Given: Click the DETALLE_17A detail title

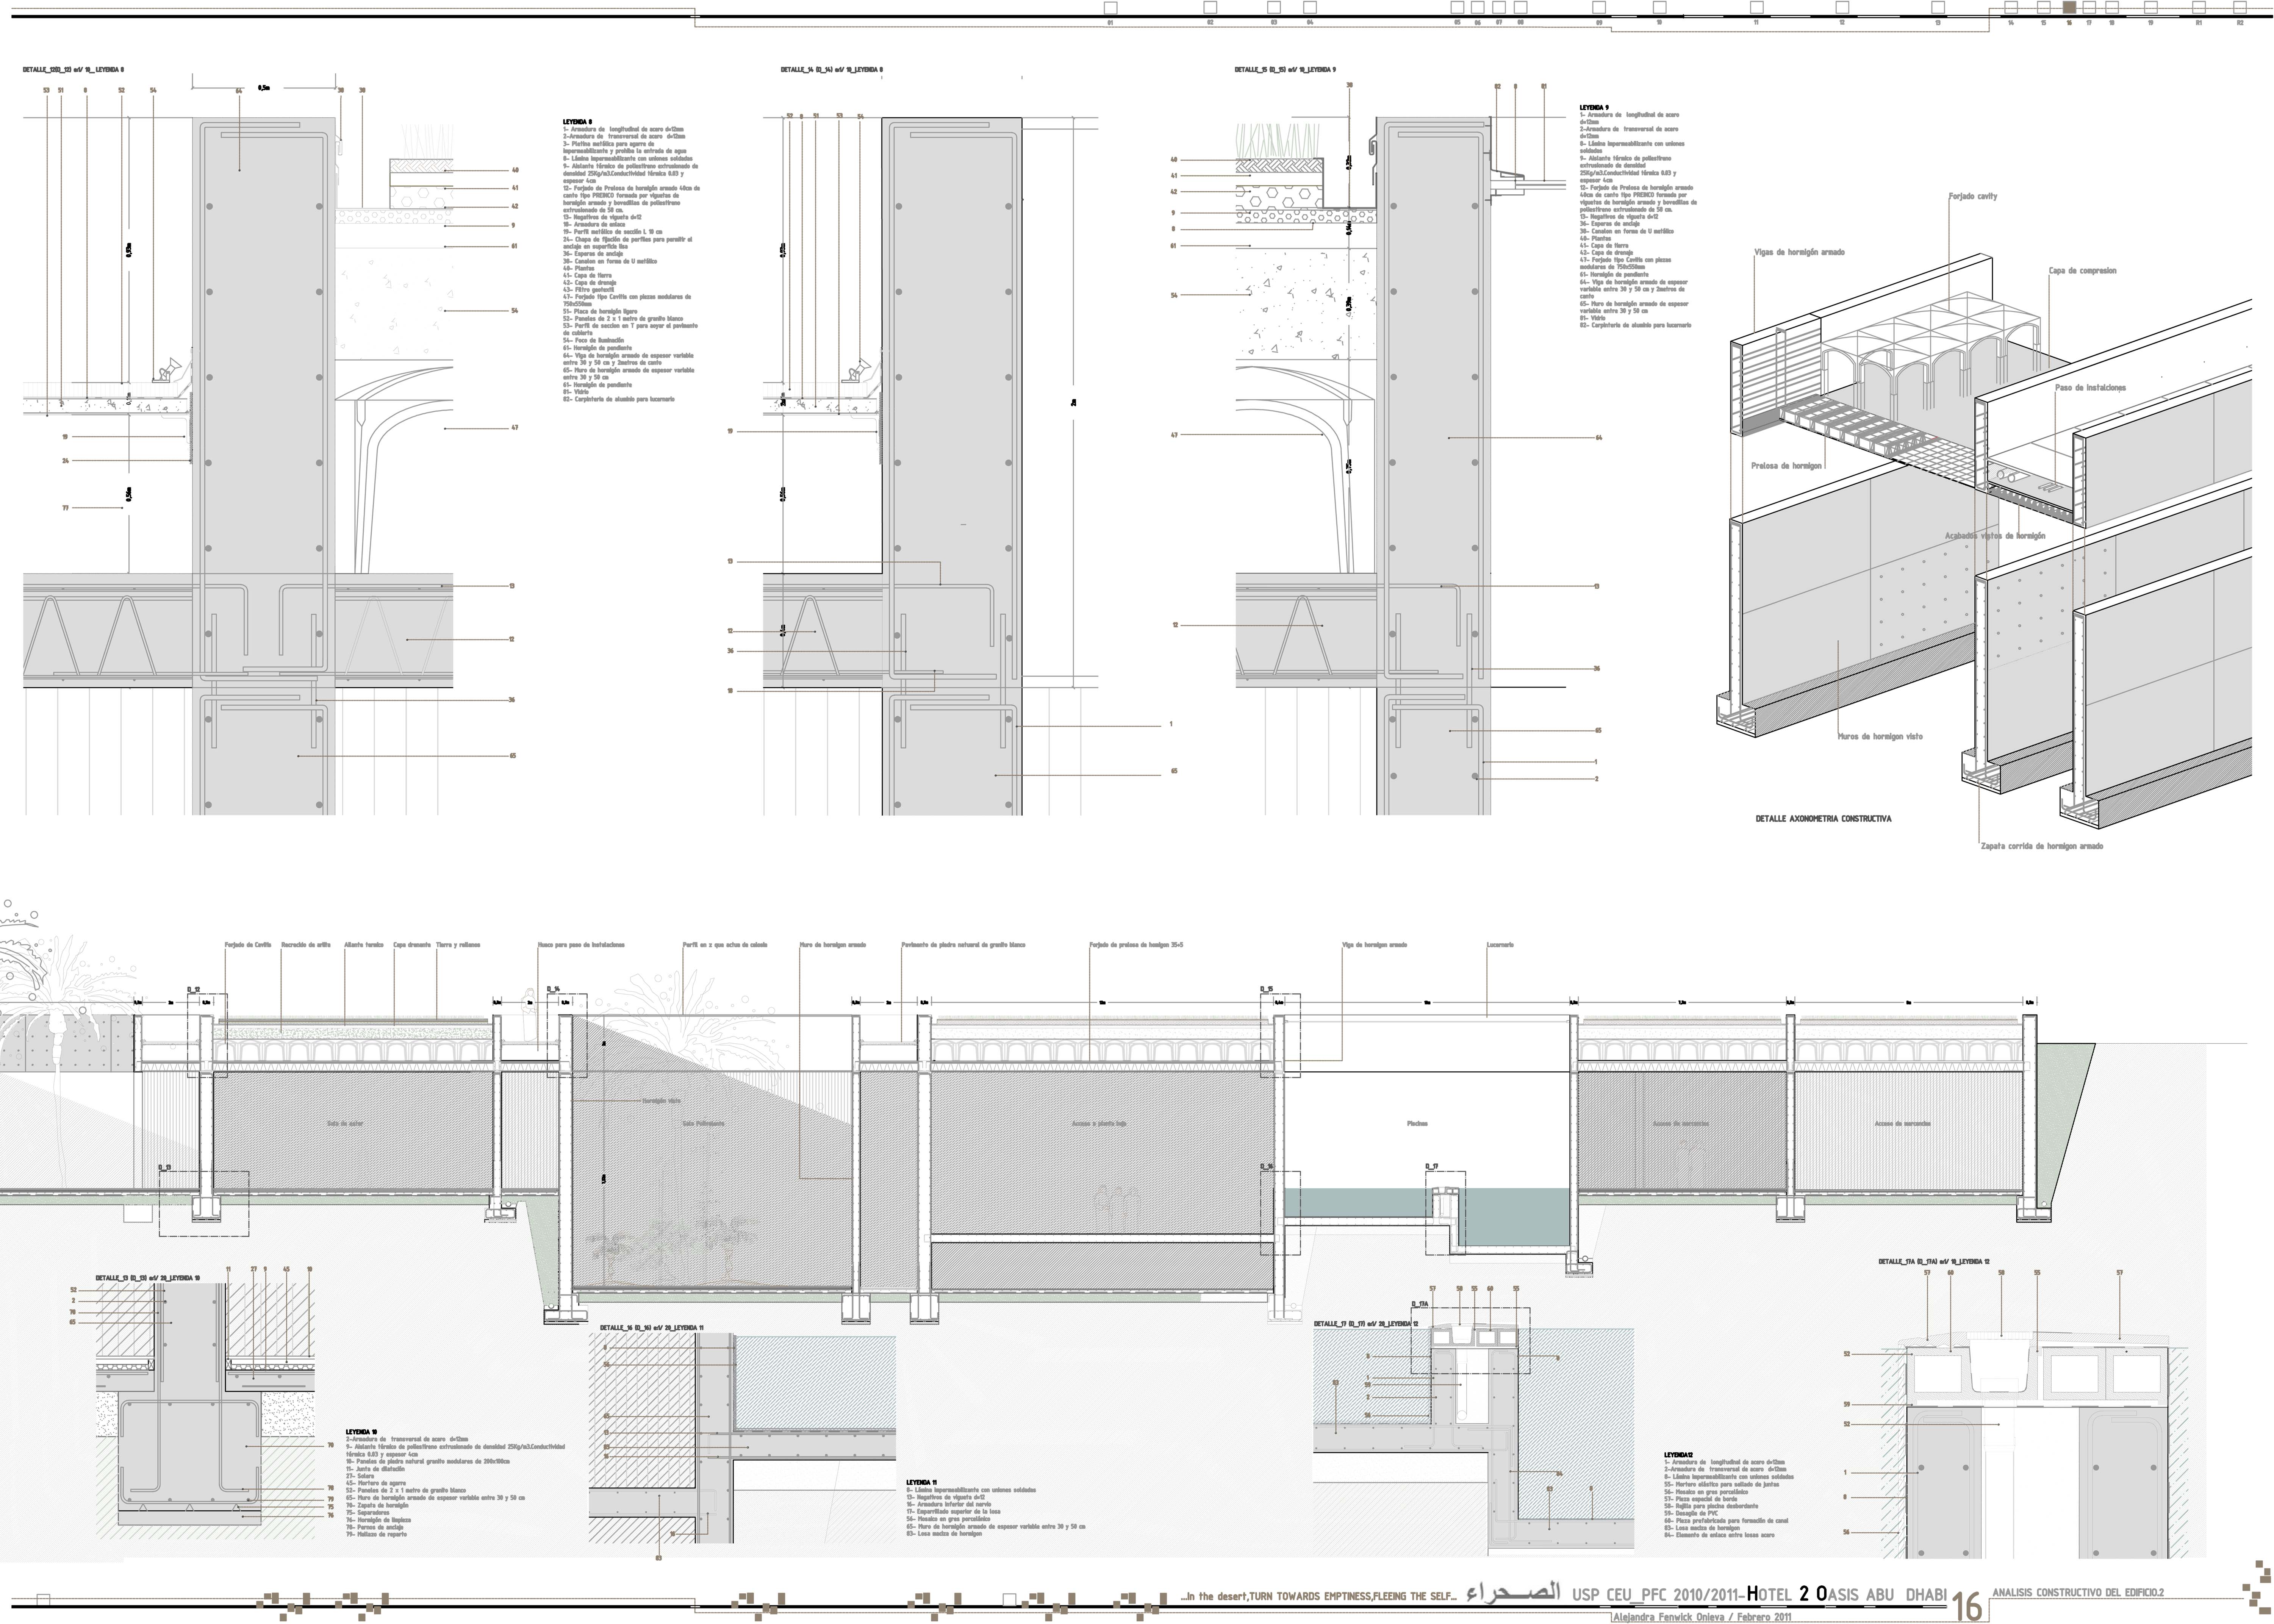Looking at the screenshot, I should tap(1934, 1262).
